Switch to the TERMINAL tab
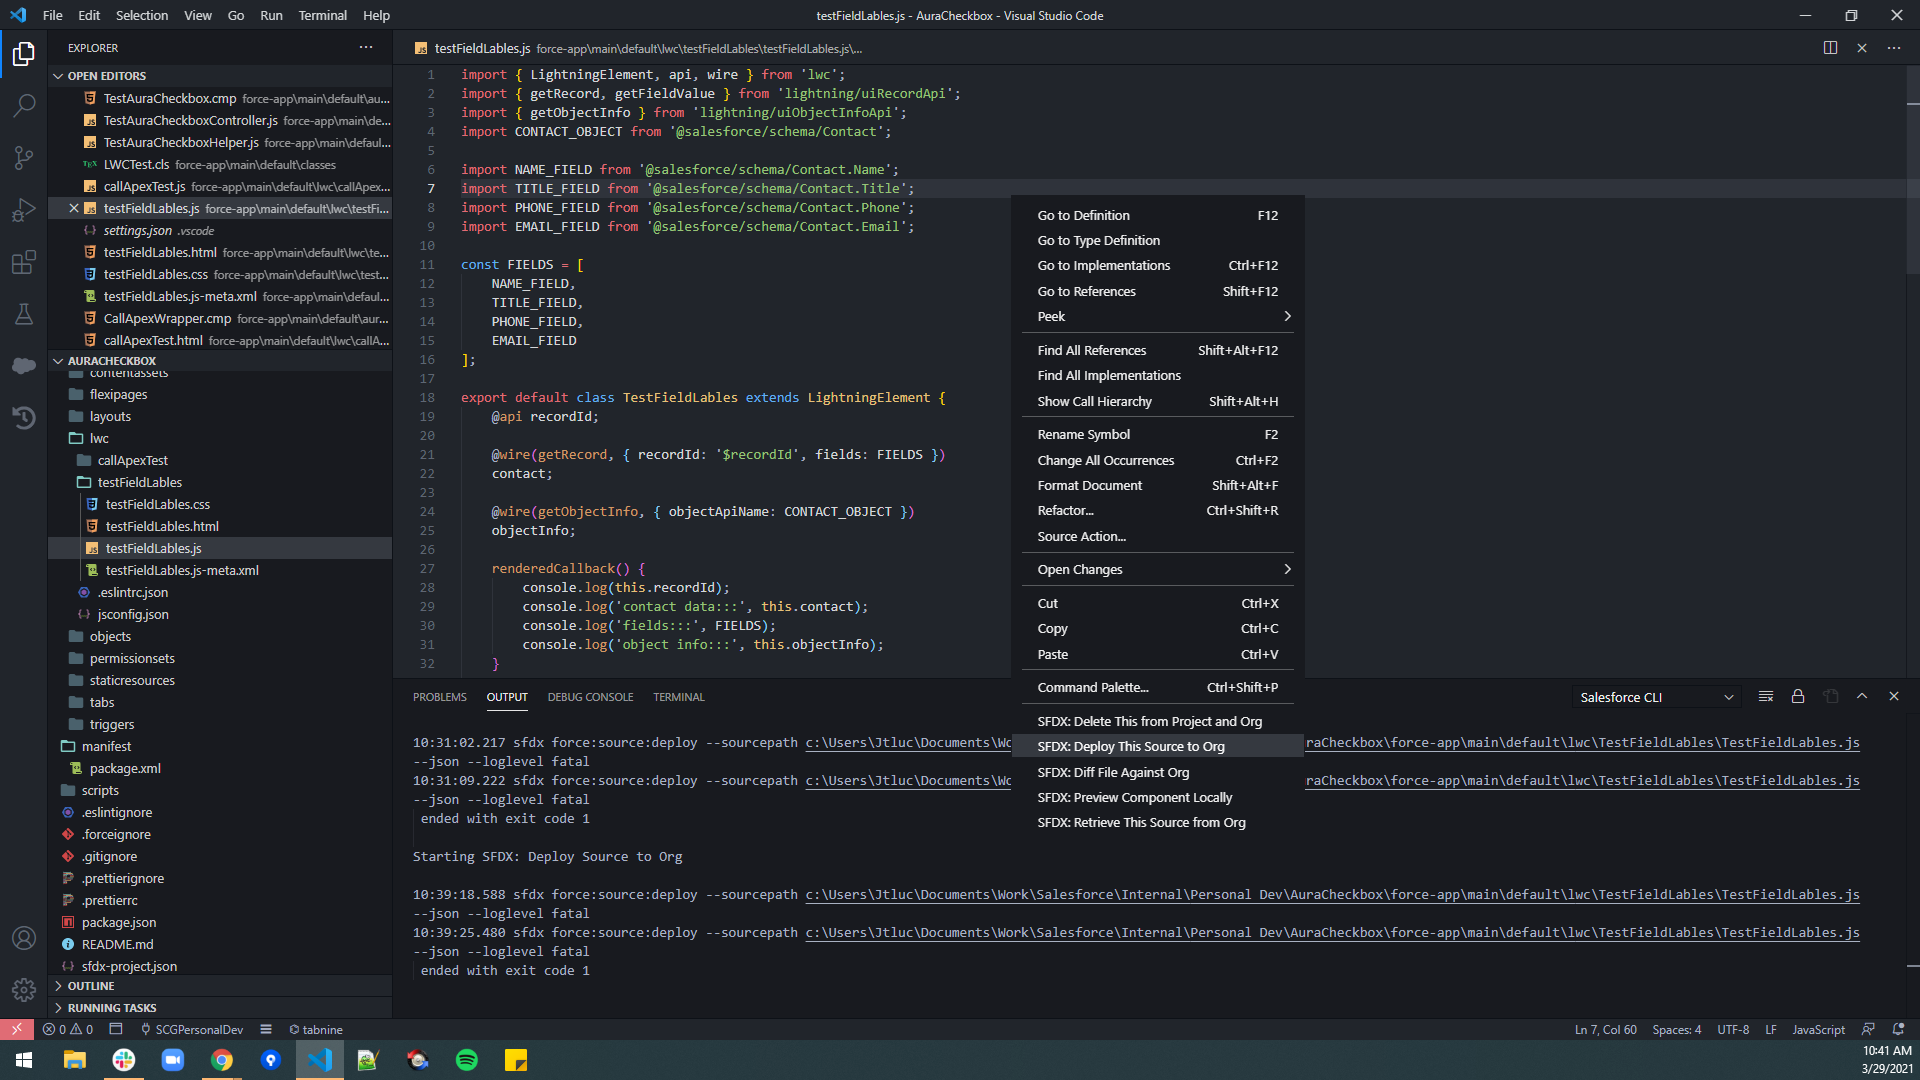The width and height of the screenshot is (1920, 1080). (x=679, y=697)
